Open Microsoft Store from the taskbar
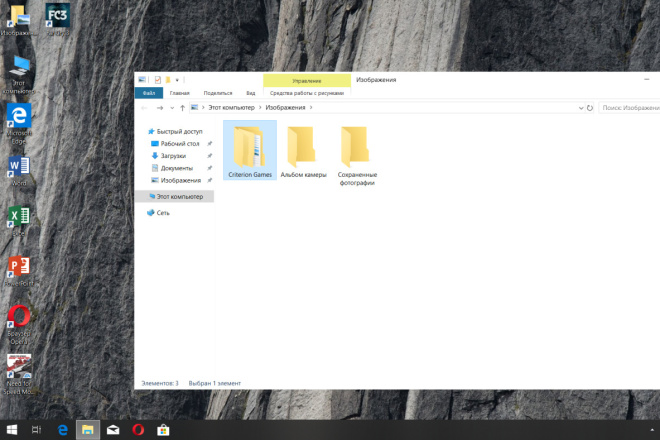This screenshot has height=440, width=660. click(163, 430)
